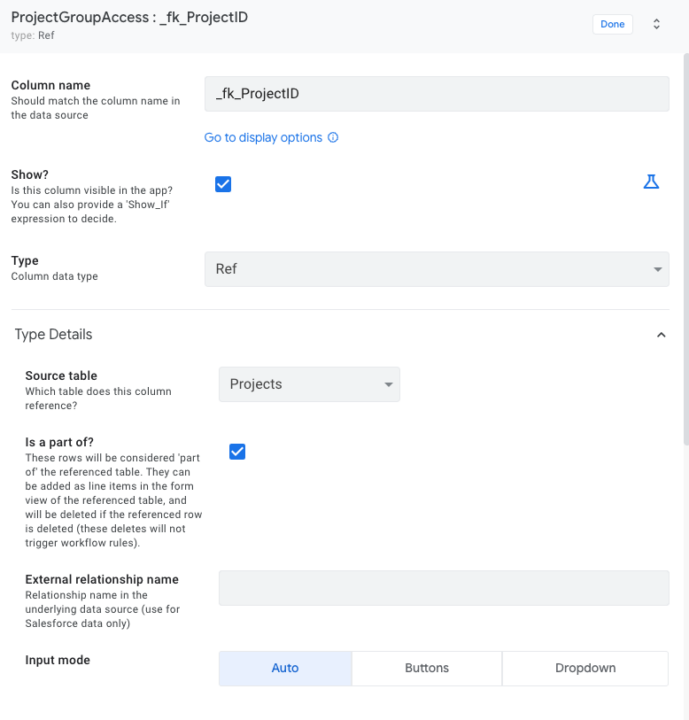This screenshot has height=720, width=689.
Task: Switch input mode to Dropdown
Action: point(585,668)
